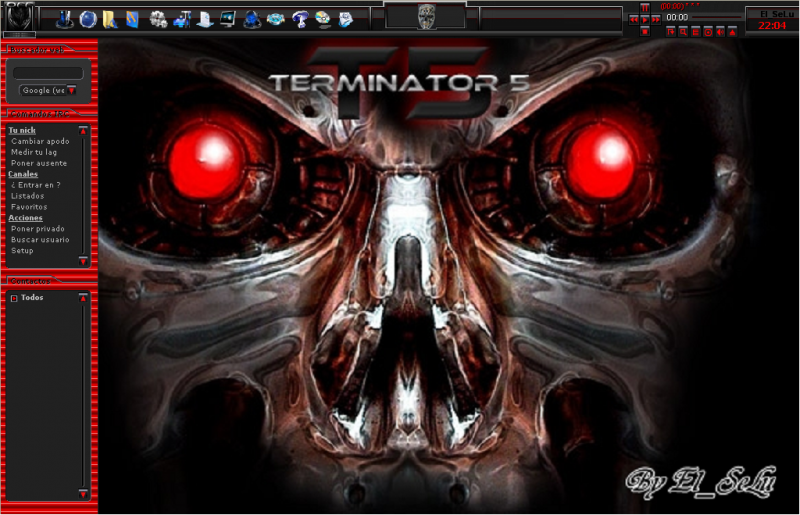Image resolution: width=800 pixels, height=515 pixels.
Task: Select ¿ Entrar en ? command
Action: [x=36, y=185]
